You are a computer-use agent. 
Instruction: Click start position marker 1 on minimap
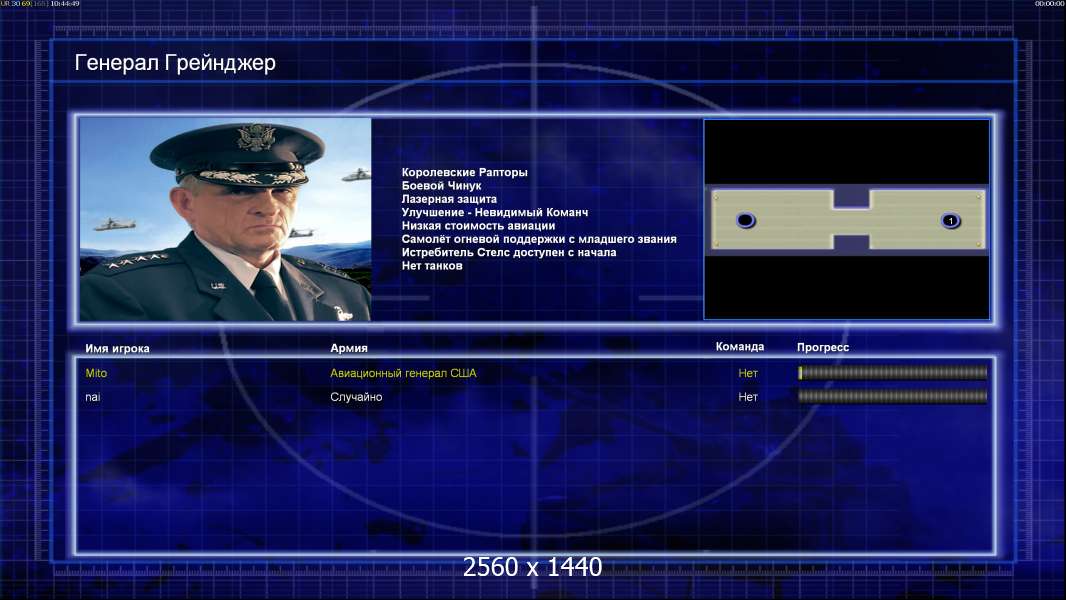click(x=950, y=221)
